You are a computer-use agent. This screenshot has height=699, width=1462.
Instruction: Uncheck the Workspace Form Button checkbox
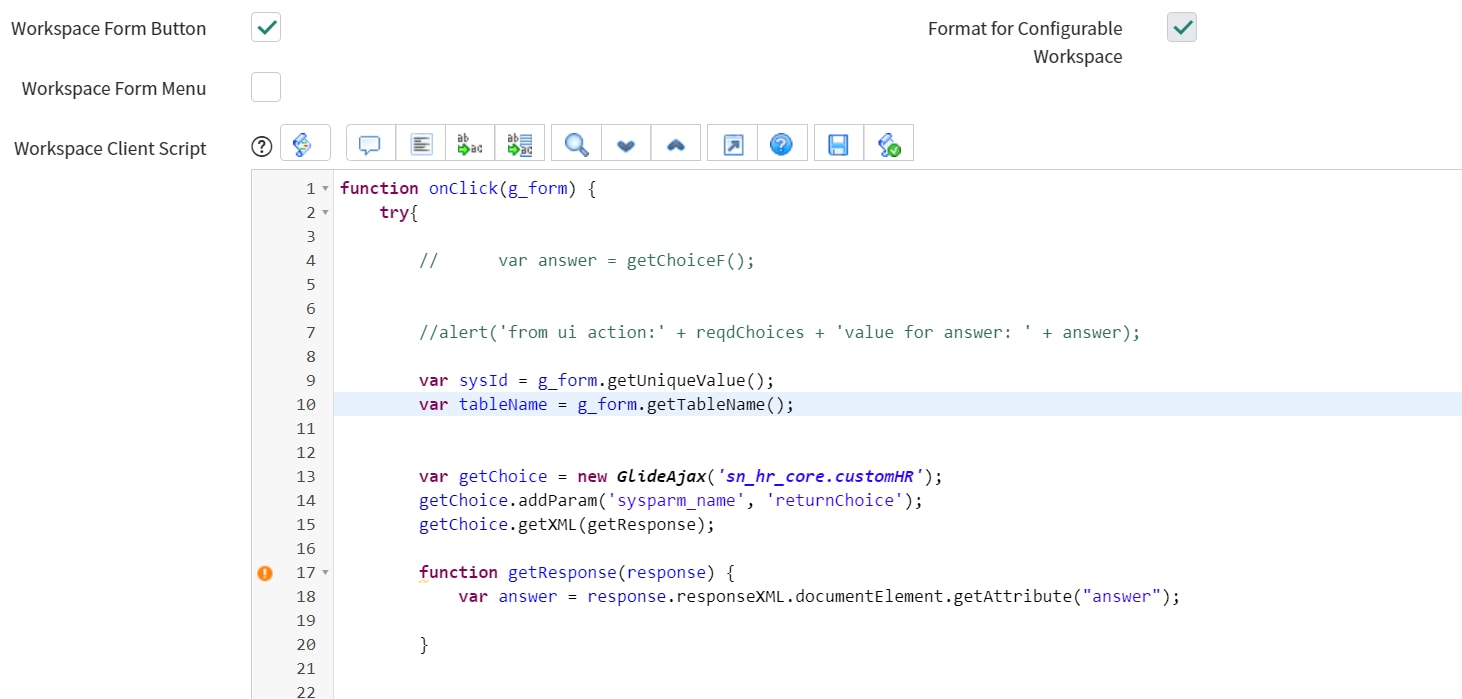[x=265, y=27]
